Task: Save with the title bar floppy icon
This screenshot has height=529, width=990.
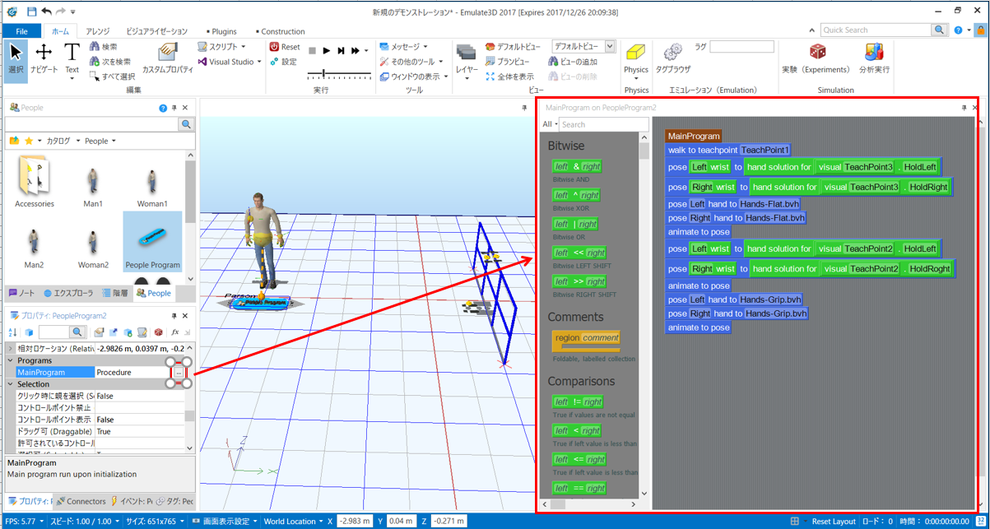Action: [32, 11]
